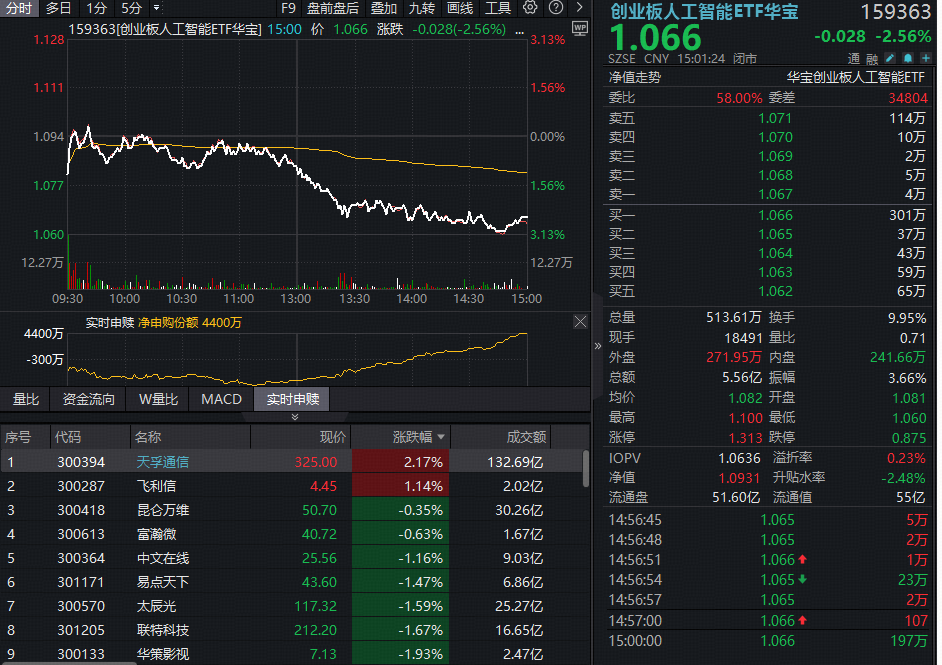Collapse the right quote panel via side arrow
Image resolution: width=942 pixels, height=665 pixels.
[598, 346]
